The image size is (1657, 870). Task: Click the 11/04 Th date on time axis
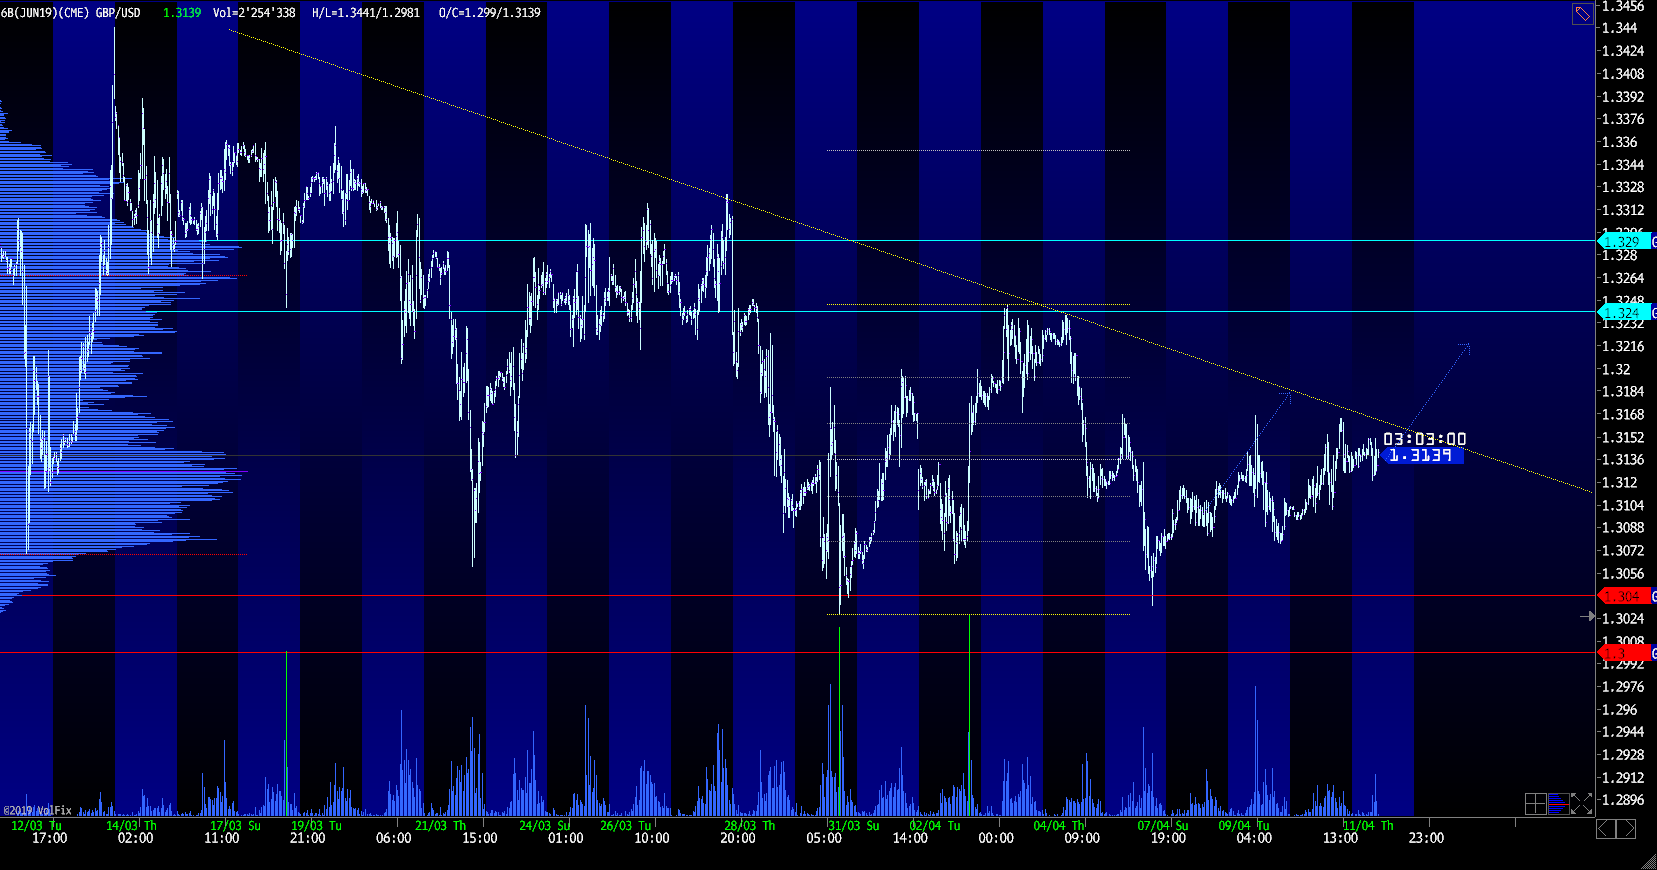[x=1367, y=826]
